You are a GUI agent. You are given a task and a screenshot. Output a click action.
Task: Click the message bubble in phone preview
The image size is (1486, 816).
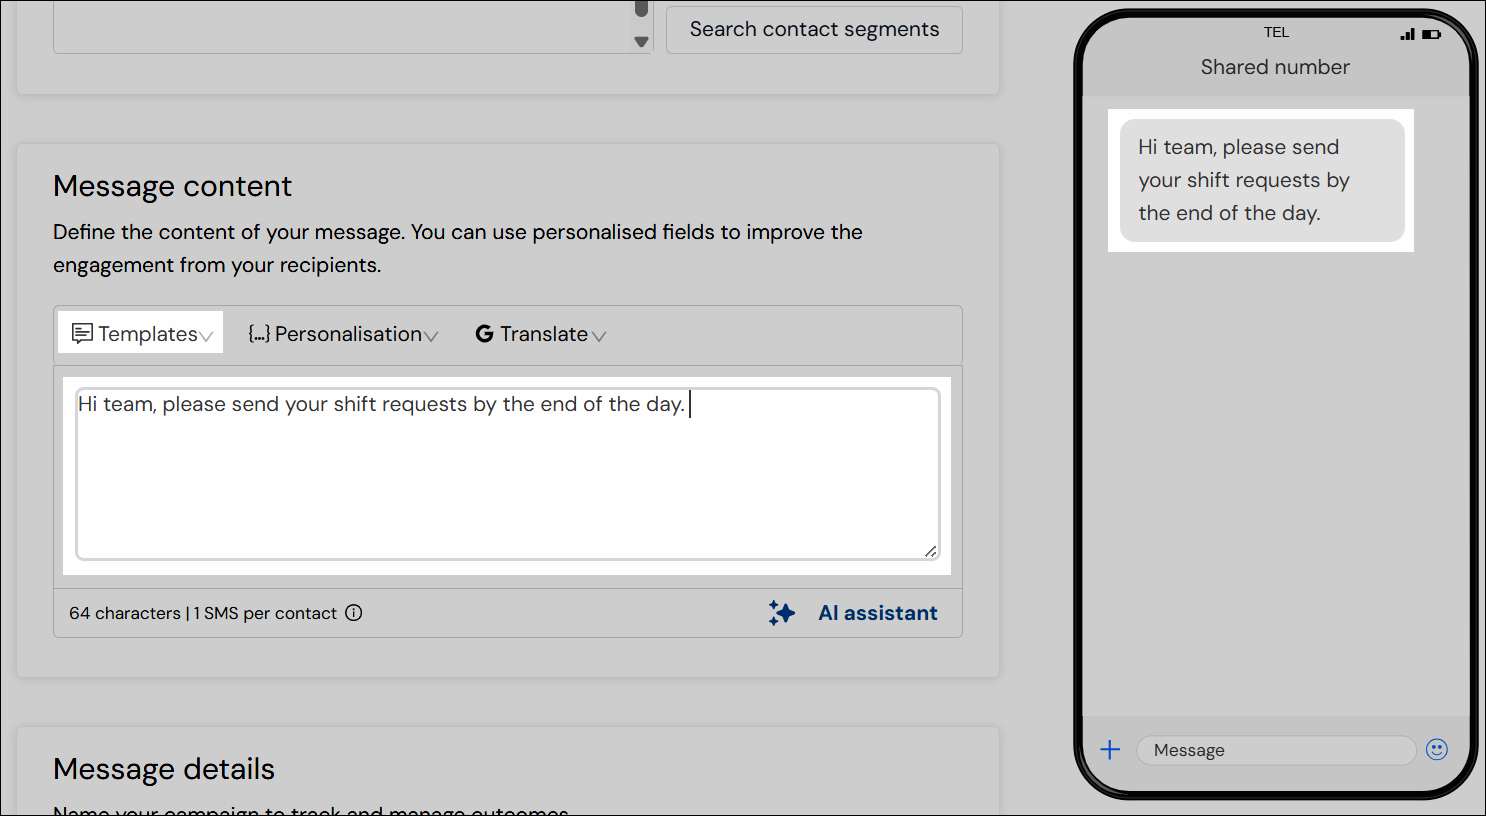coord(1261,180)
